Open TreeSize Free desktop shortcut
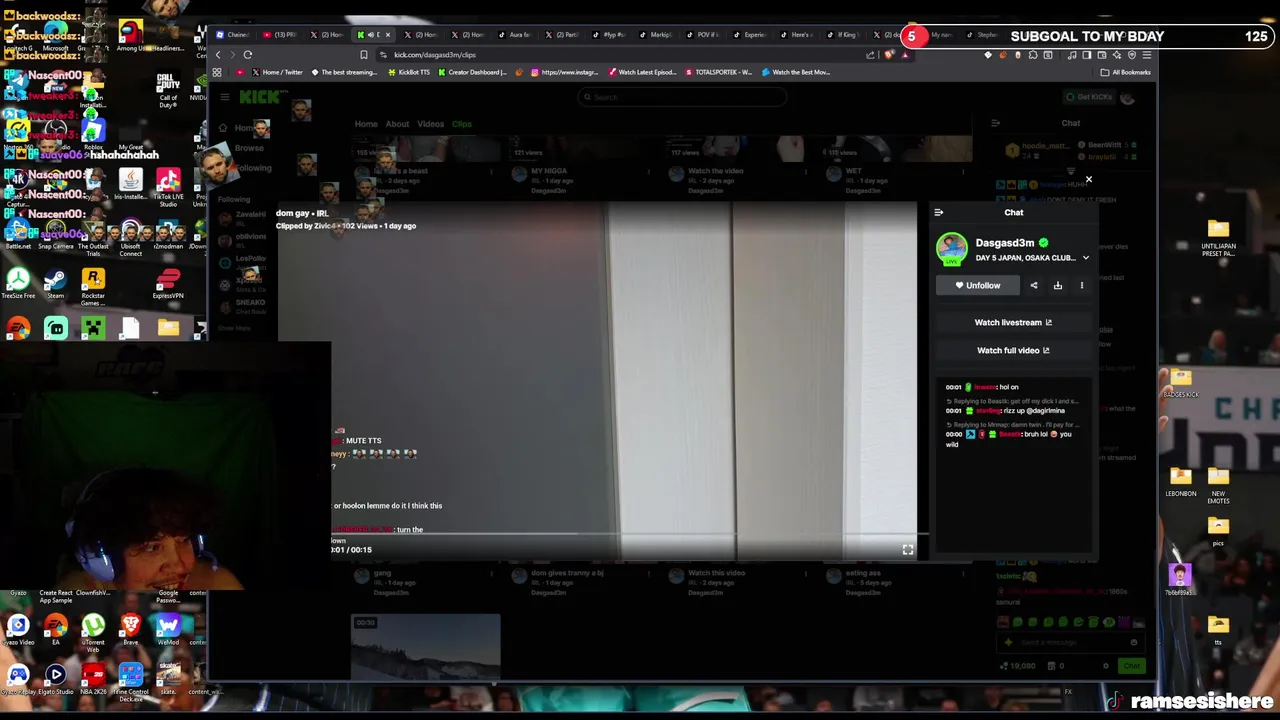The width and height of the screenshot is (1280, 720). (18, 284)
